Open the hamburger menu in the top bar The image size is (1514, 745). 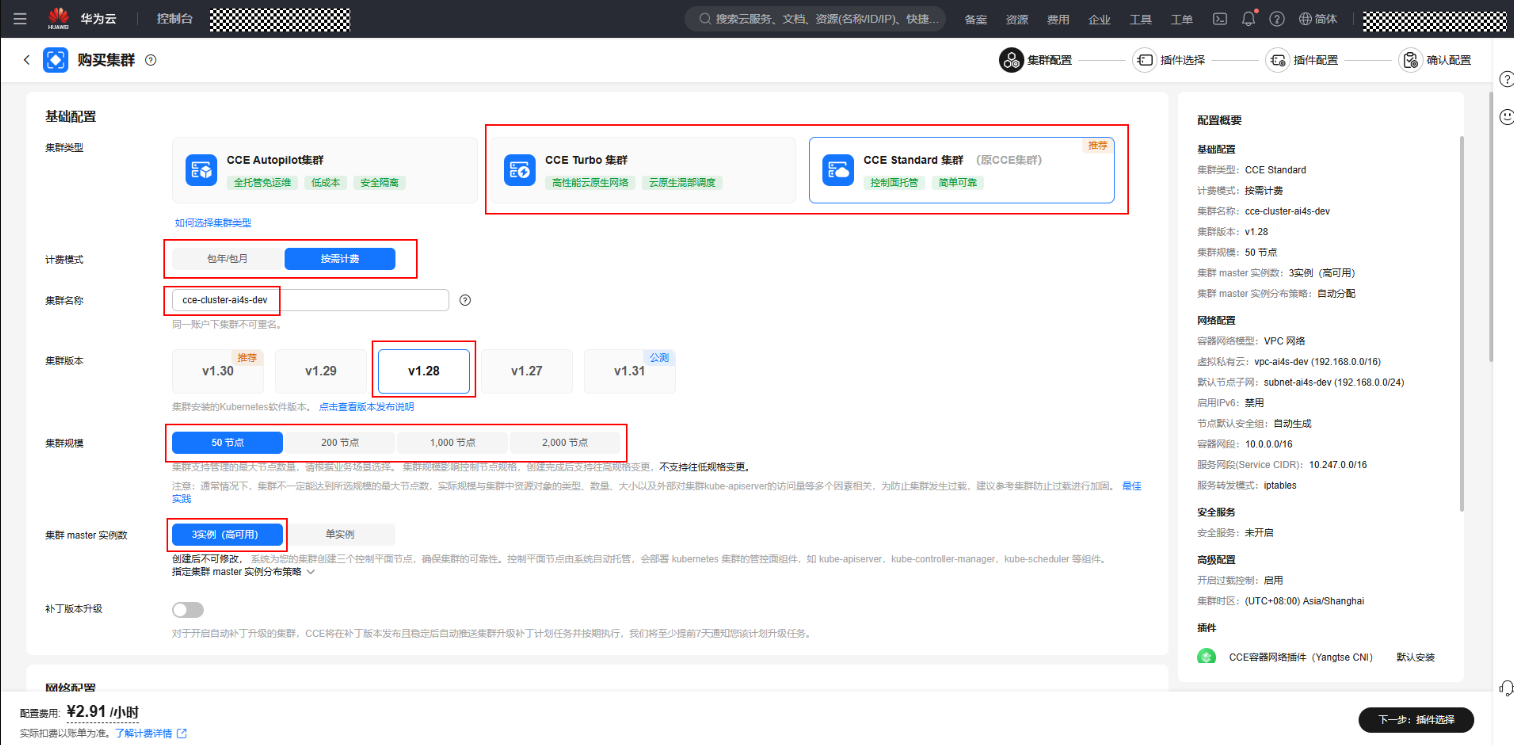20,19
